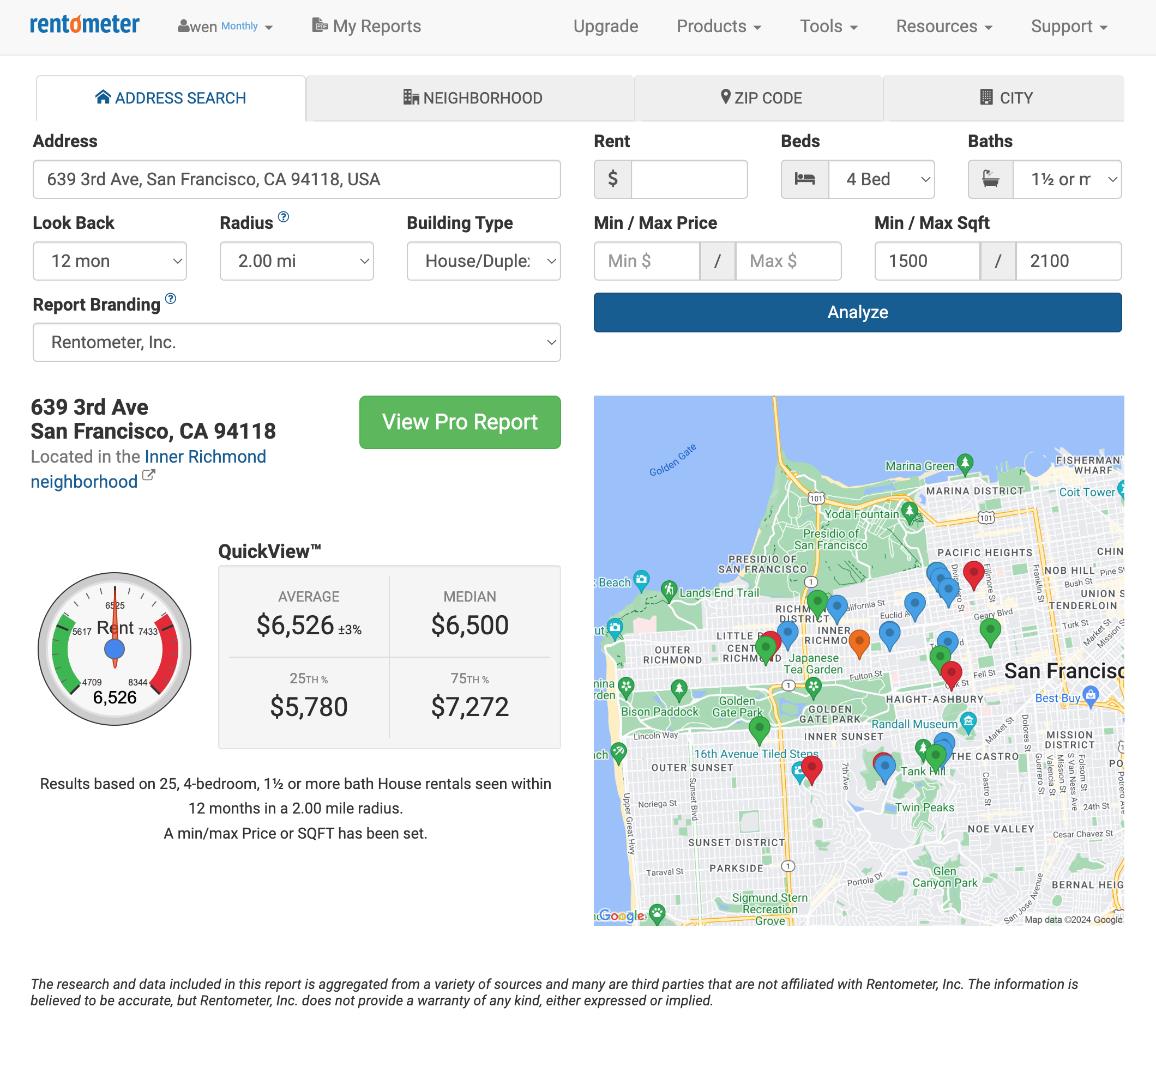
Task: Click the Randall Museum map marker
Action: tap(968, 722)
